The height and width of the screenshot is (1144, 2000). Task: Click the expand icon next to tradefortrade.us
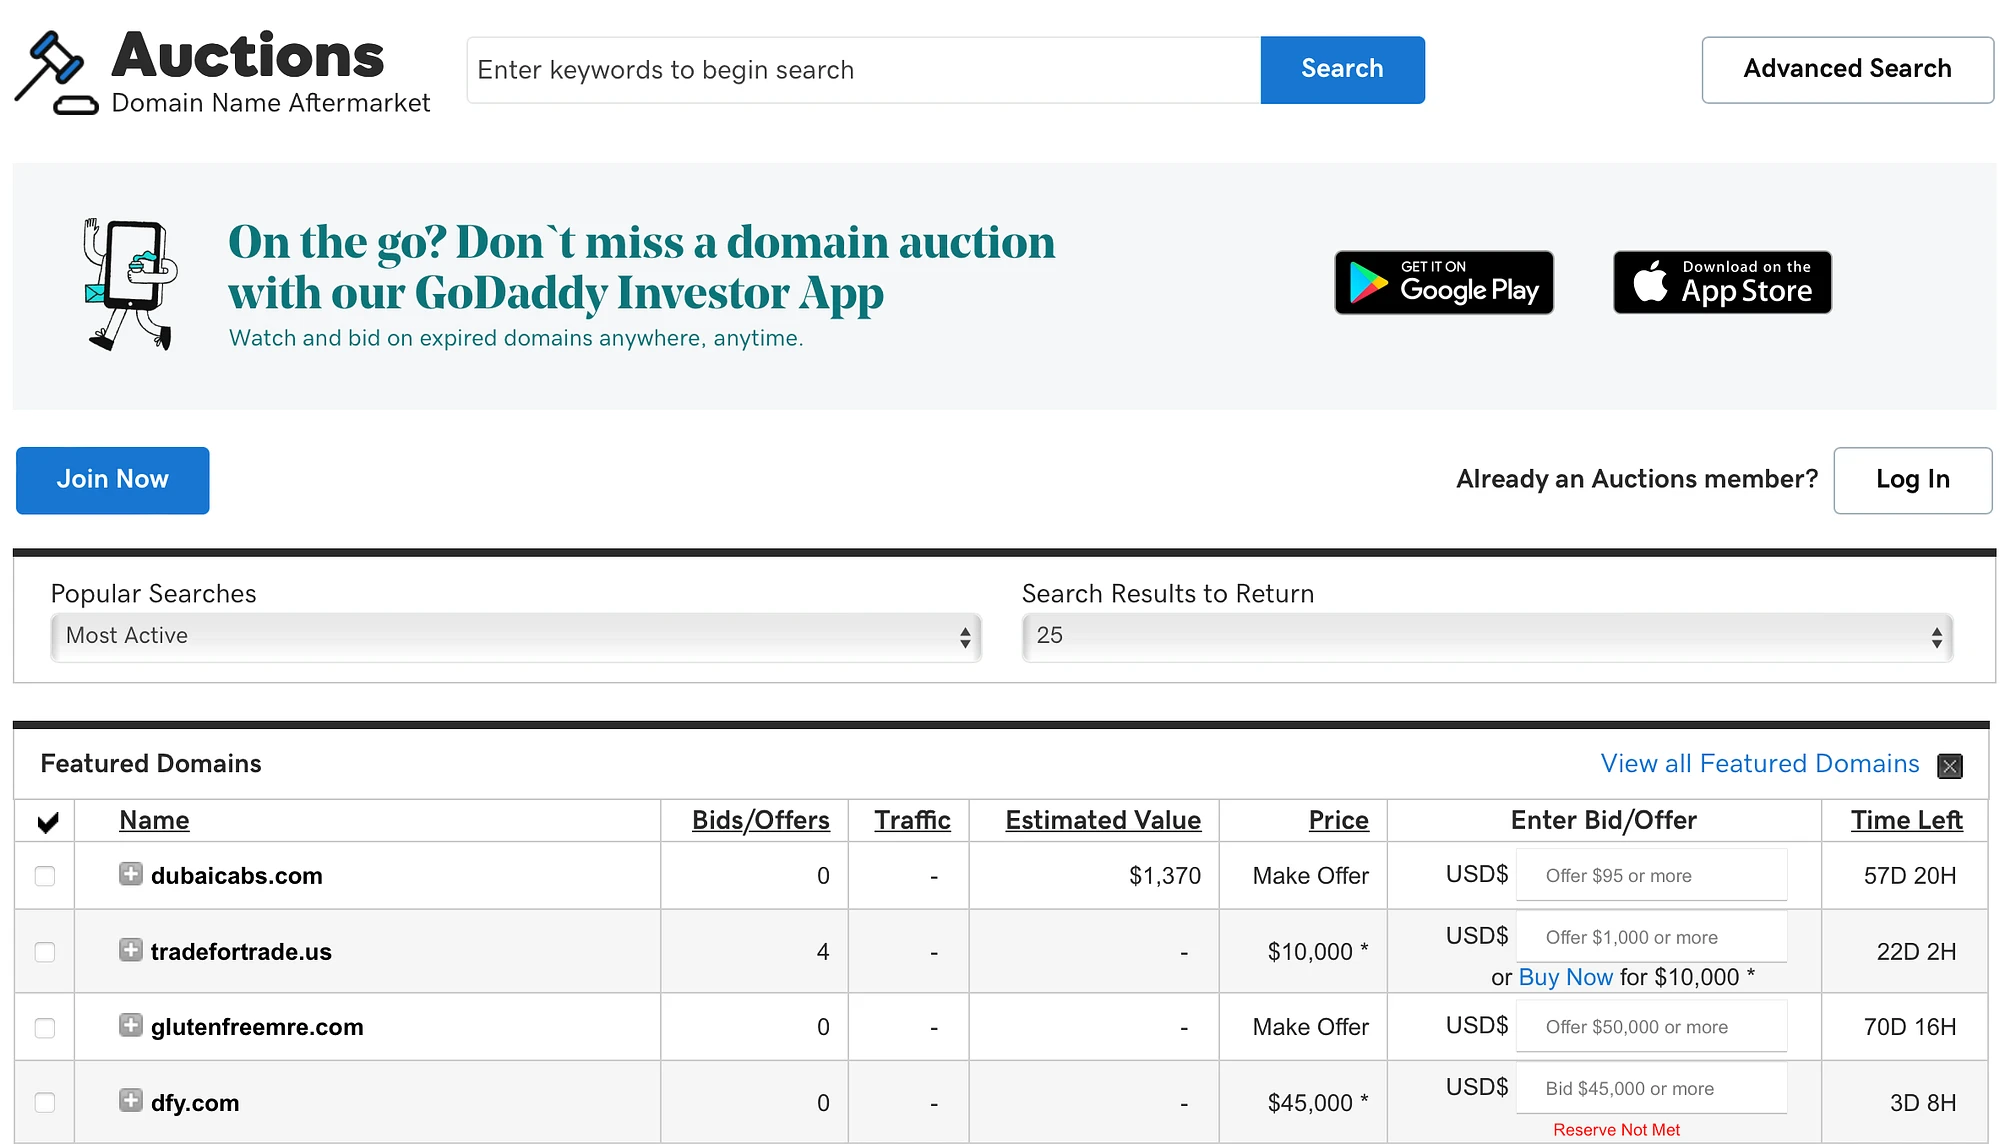130,949
